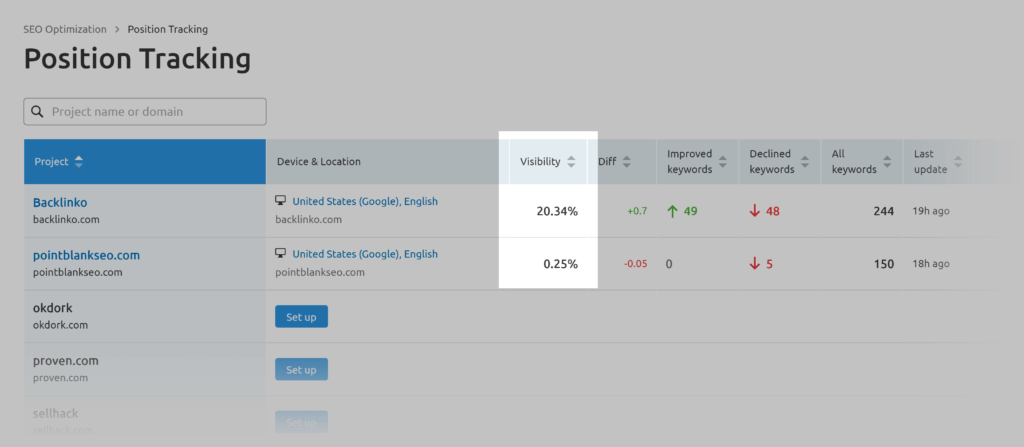
Task: Type in the Project name or domain field
Action: click(155, 112)
